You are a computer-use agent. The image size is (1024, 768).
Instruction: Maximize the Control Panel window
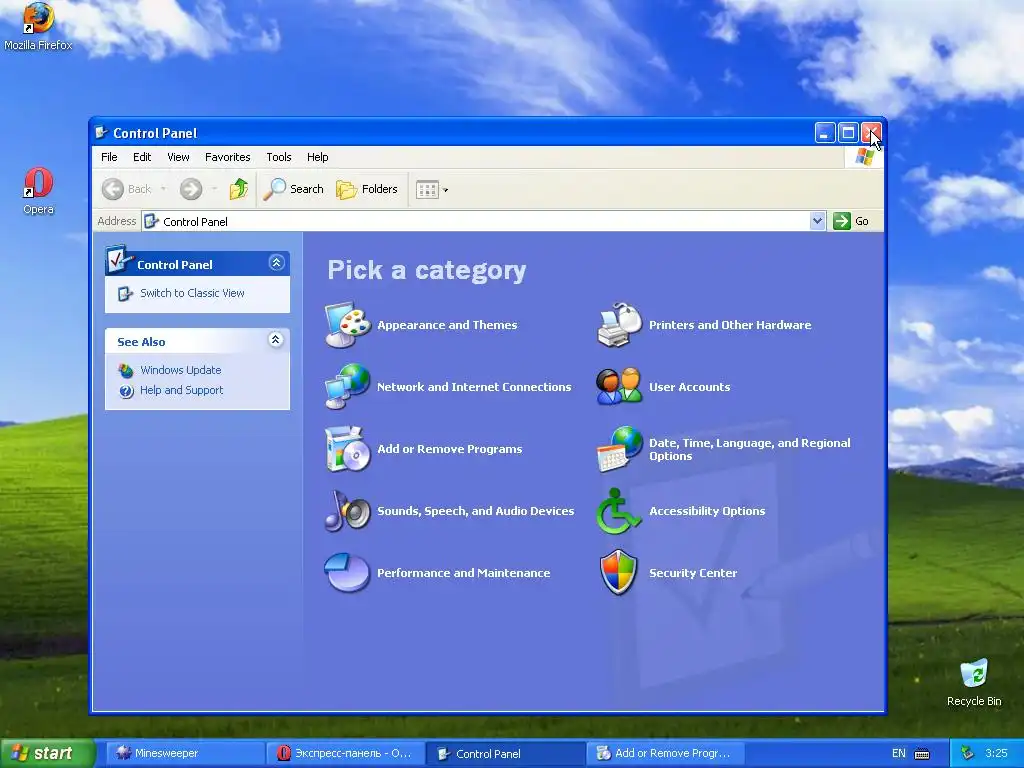point(848,133)
